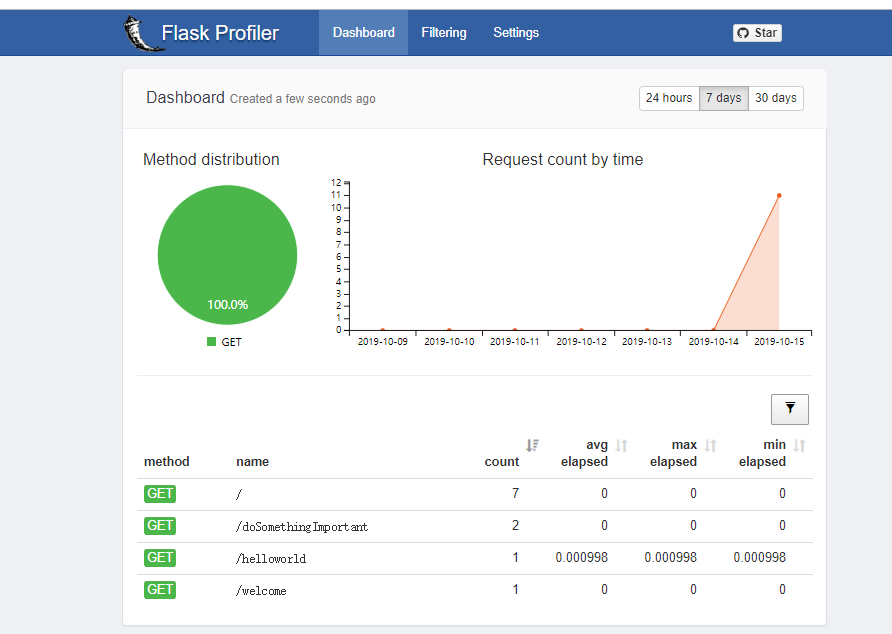Screen dimensions: 892x634
Task: Click the 100.0% pie chart label
Action: pyautogui.click(x=228, y=305)
